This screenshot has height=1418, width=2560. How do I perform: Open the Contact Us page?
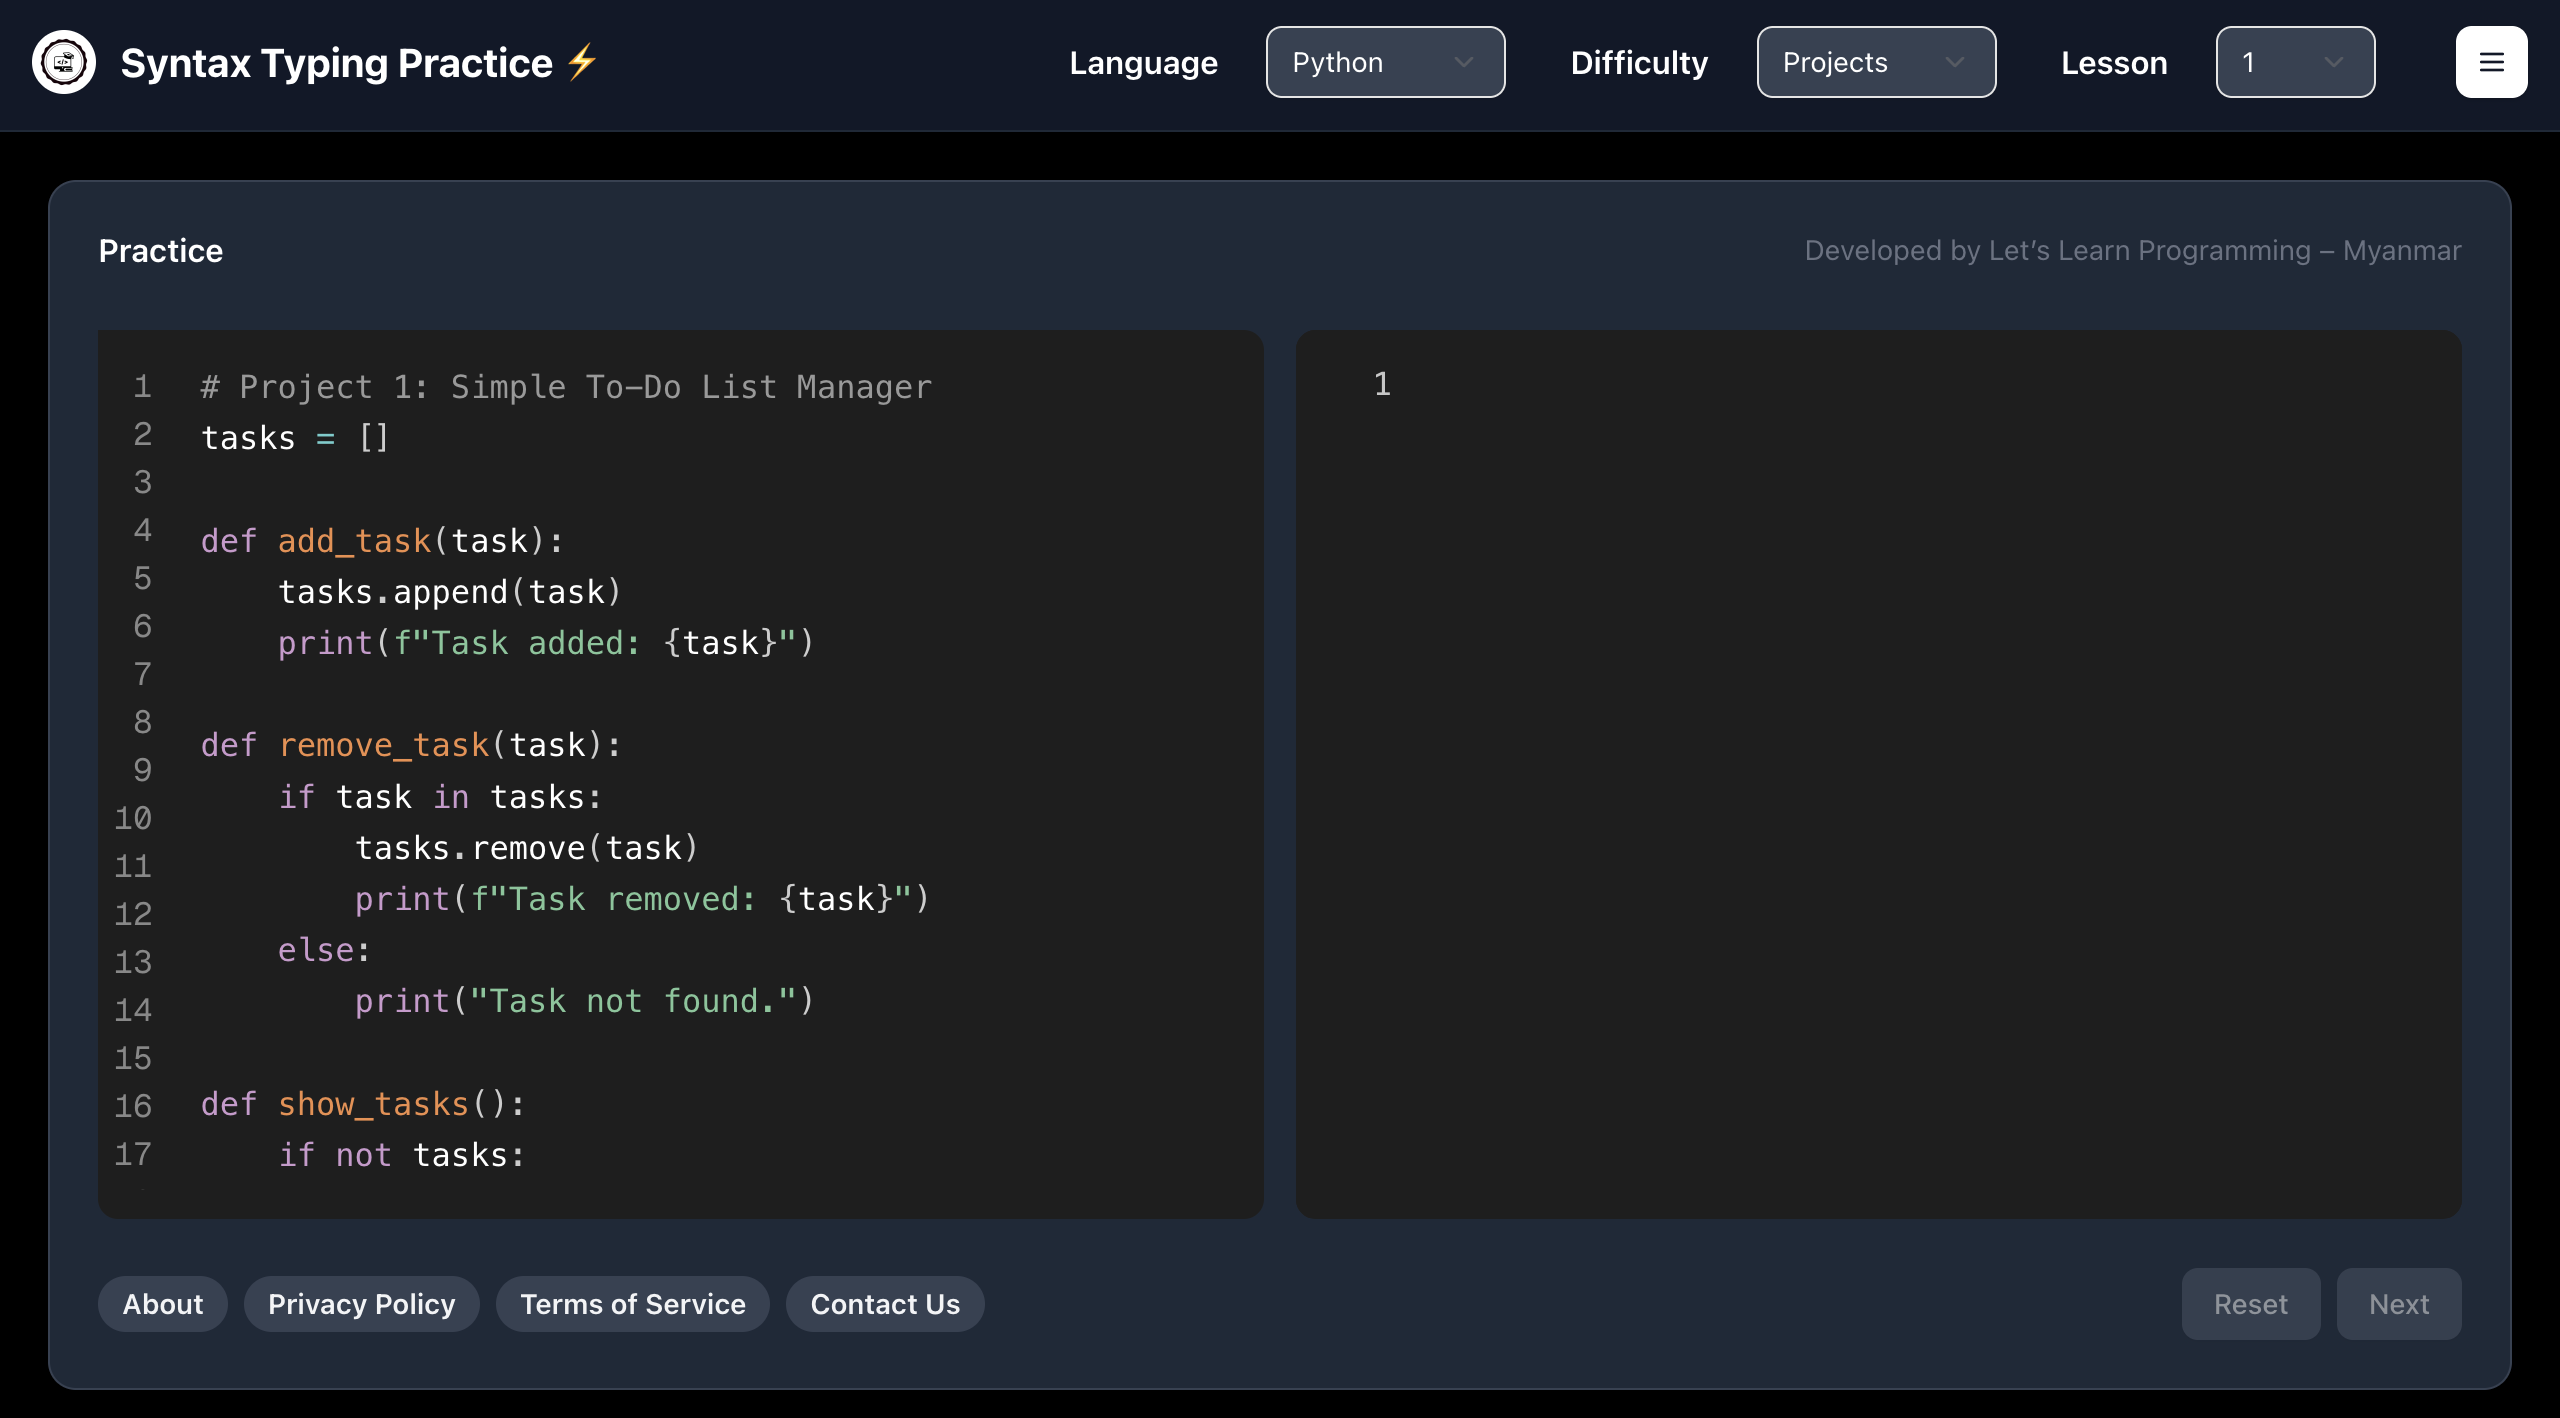885,1304
